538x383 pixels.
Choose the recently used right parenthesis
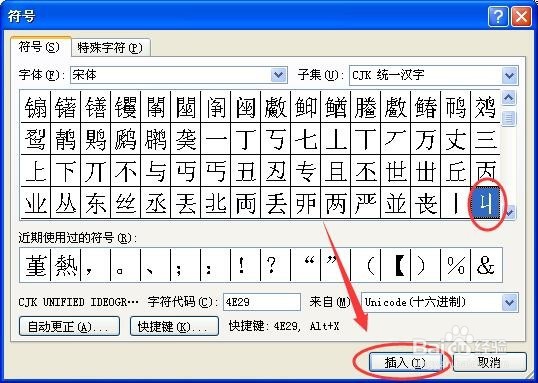pyautogui.click(x=425, y=265)
